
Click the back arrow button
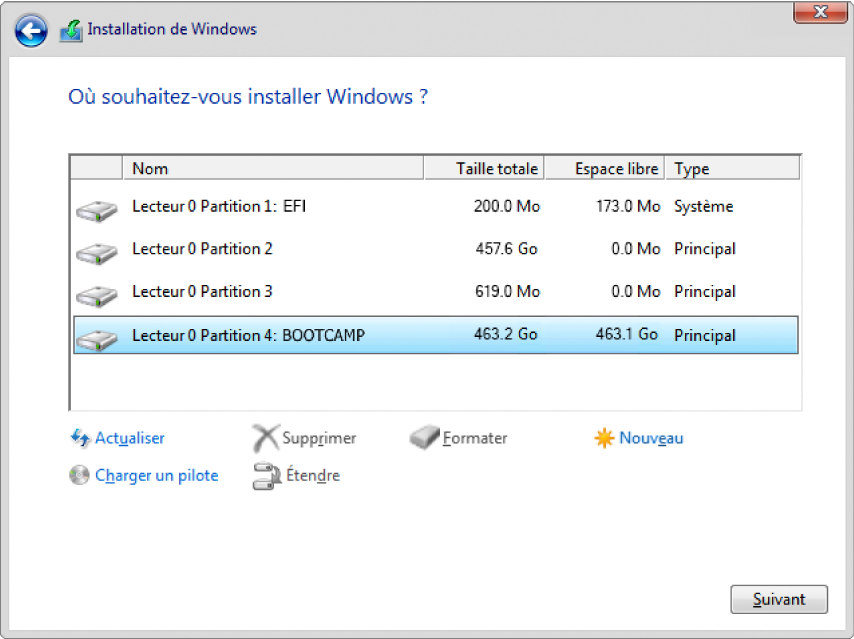(31, 30)
